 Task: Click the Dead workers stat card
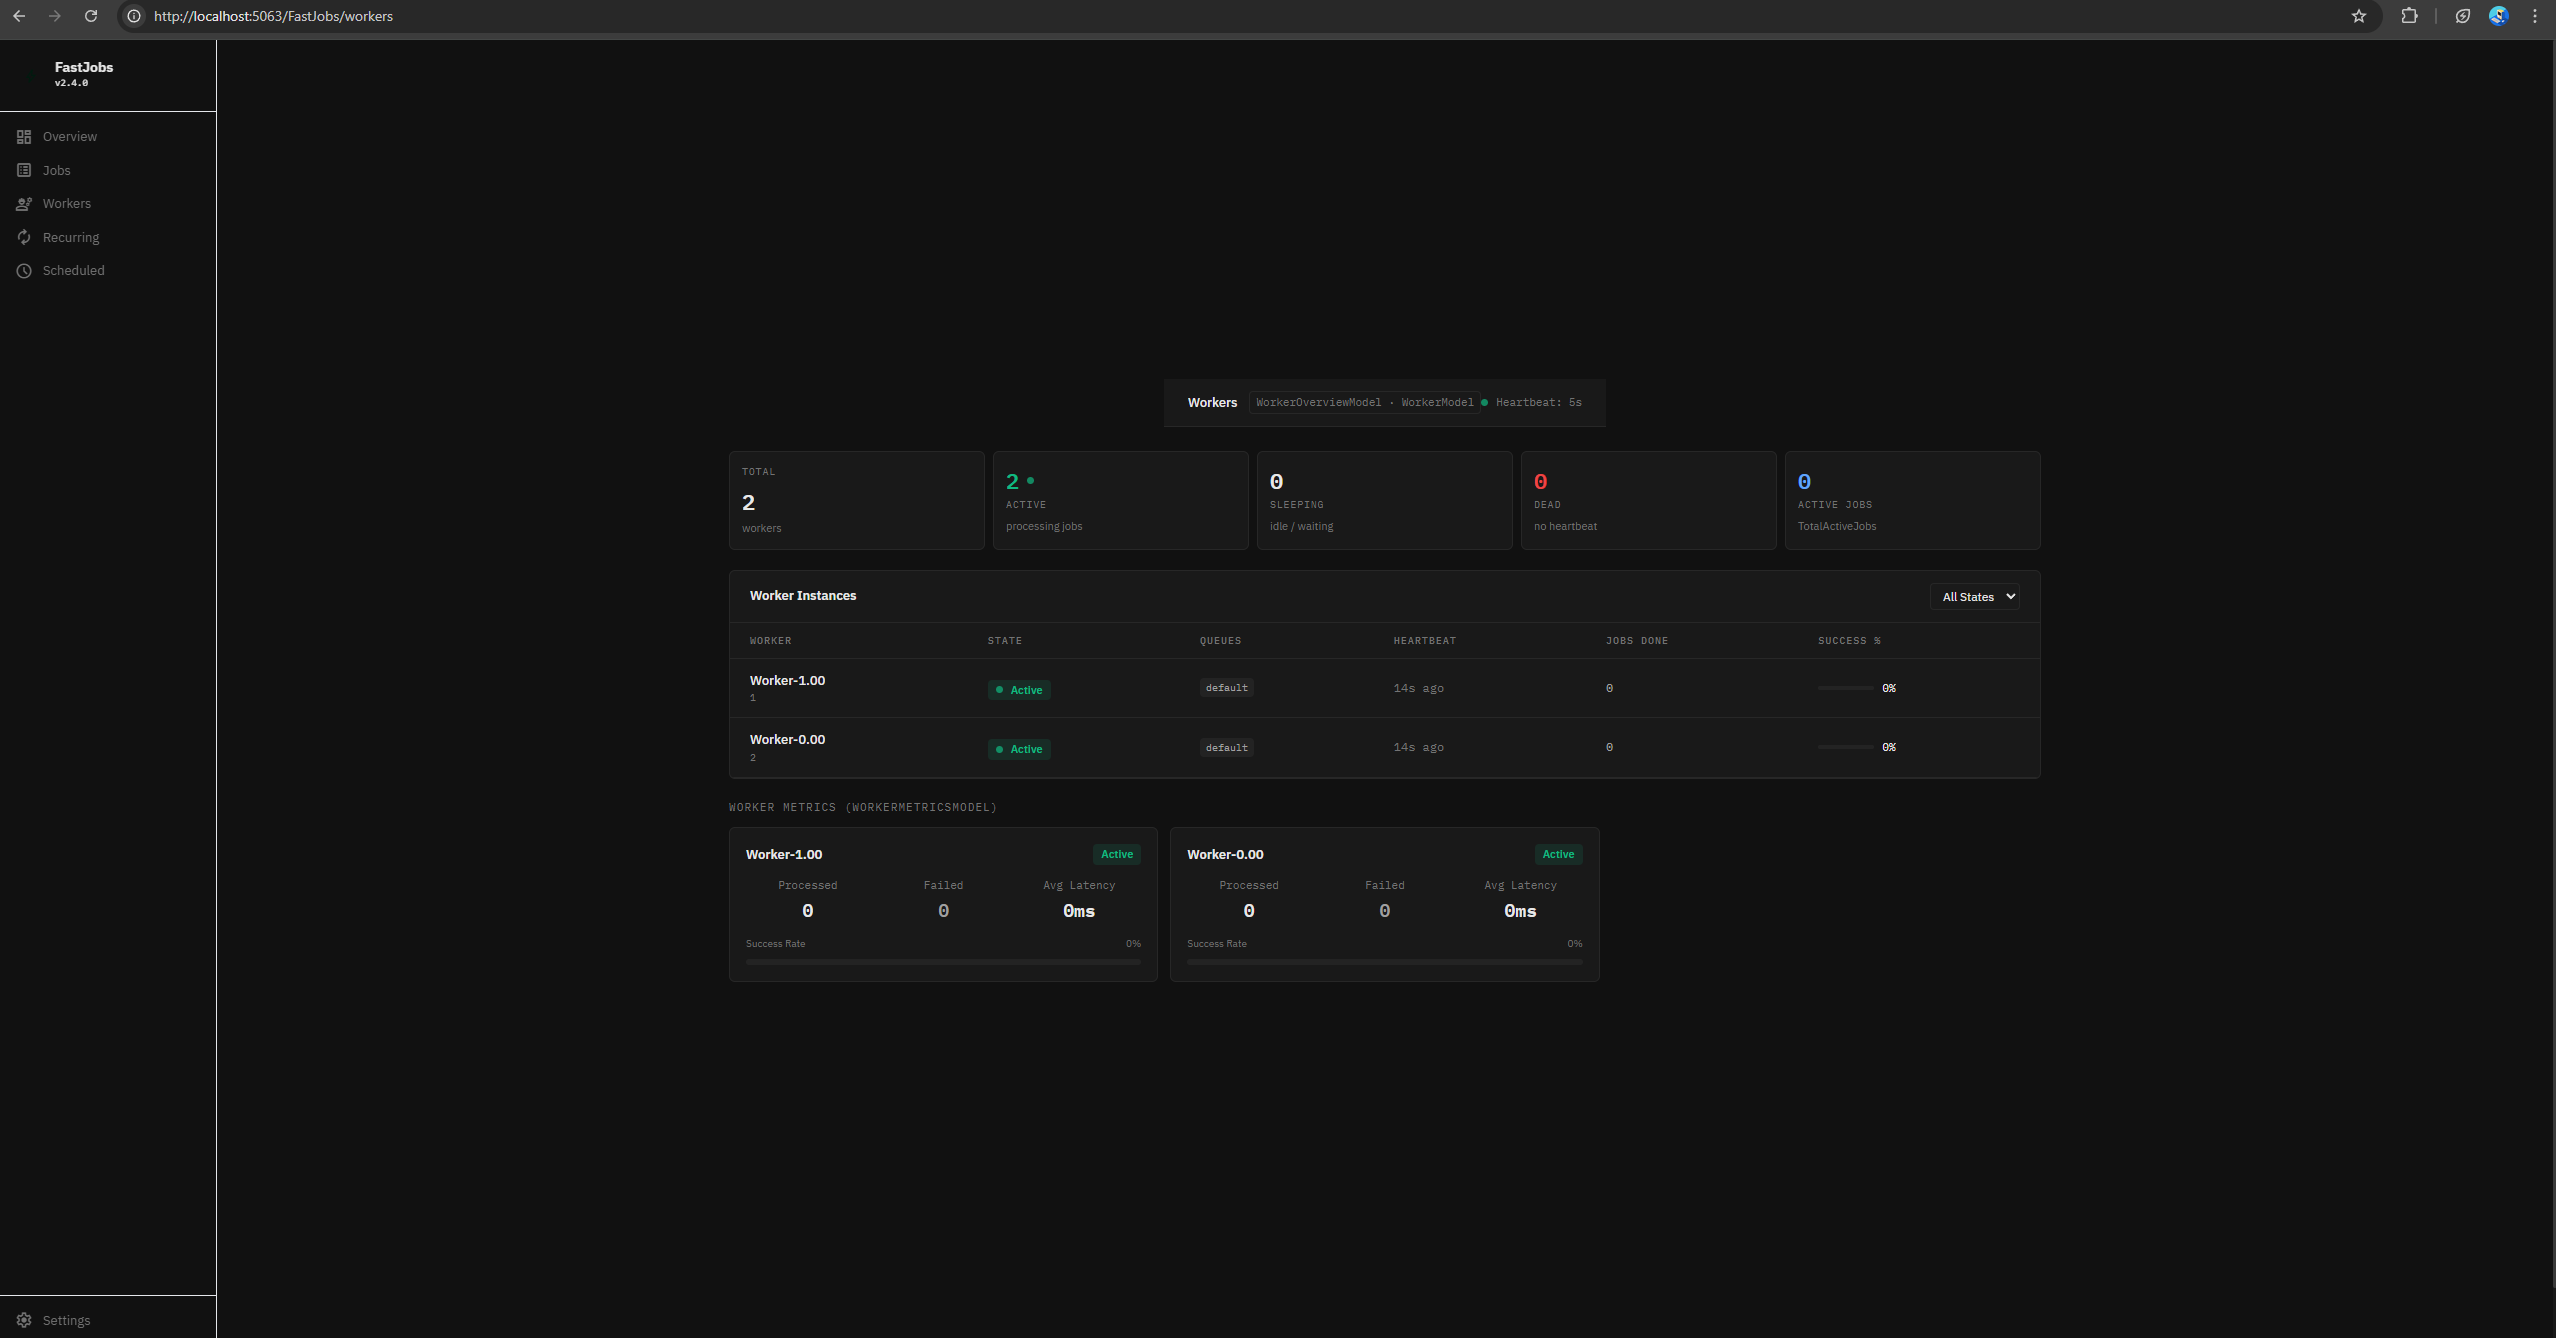1649,500
